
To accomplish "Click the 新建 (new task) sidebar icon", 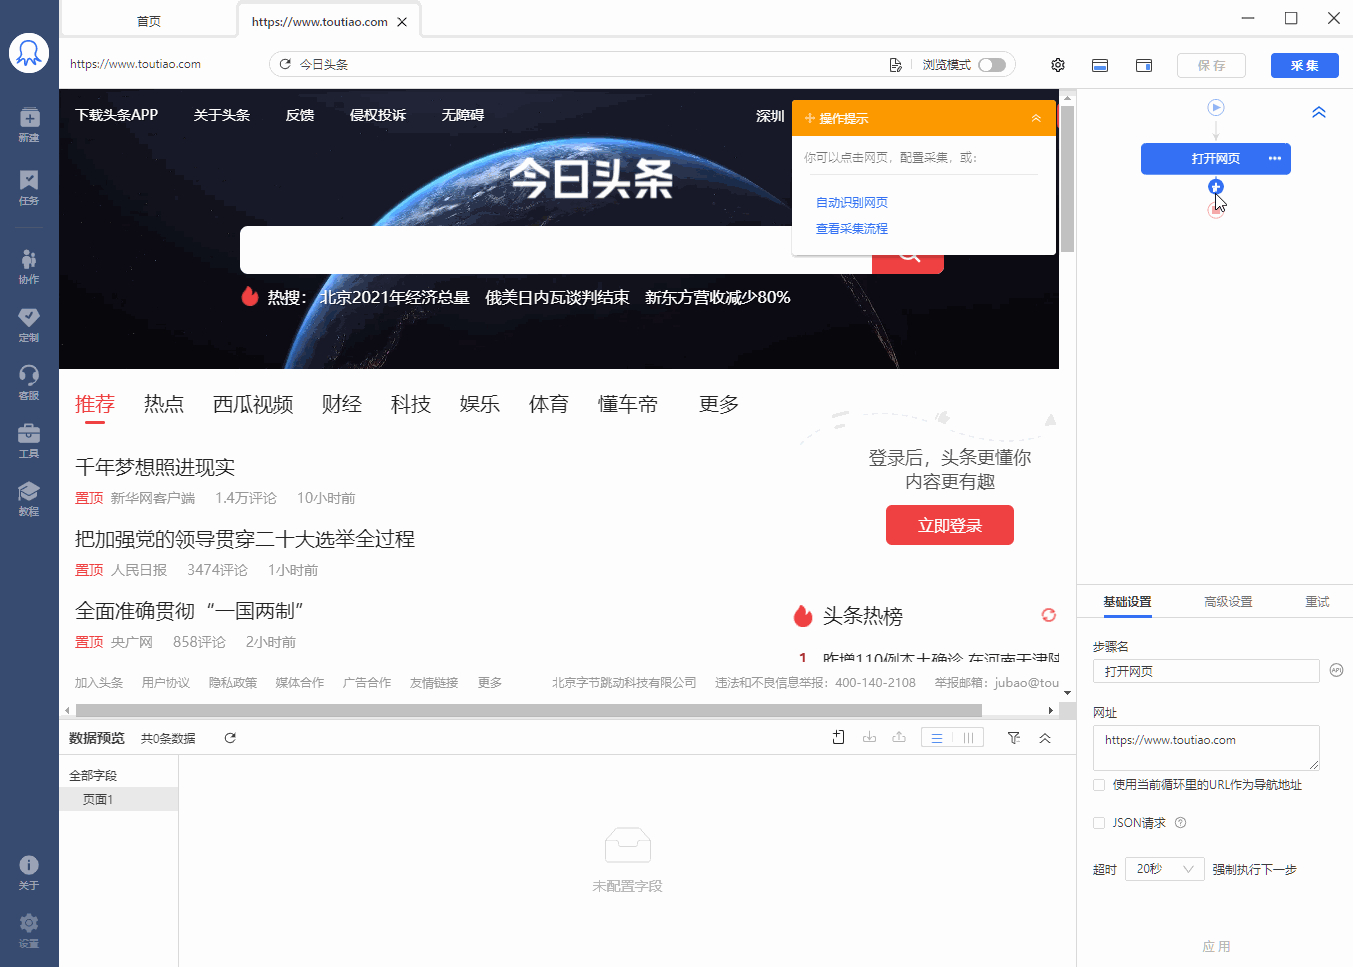I will 29,124.
